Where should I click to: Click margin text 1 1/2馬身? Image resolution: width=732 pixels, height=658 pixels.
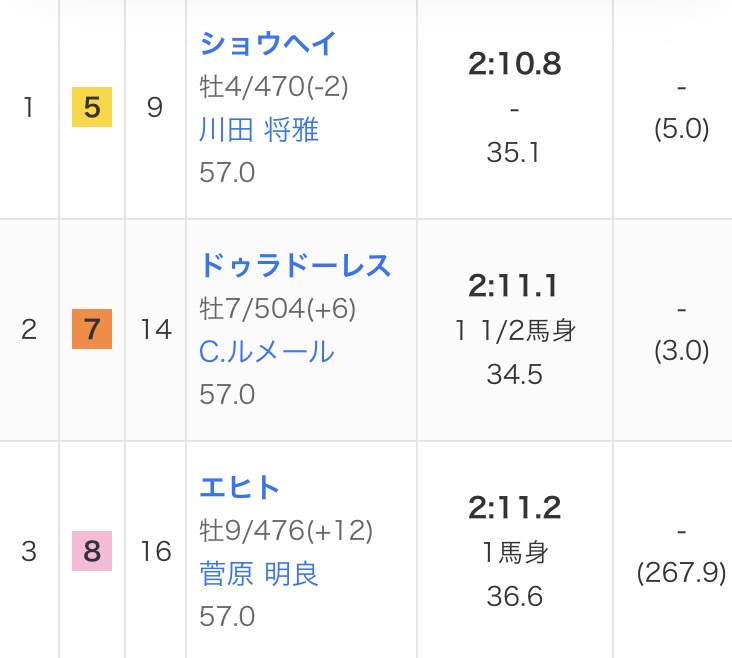click(515, 331)
